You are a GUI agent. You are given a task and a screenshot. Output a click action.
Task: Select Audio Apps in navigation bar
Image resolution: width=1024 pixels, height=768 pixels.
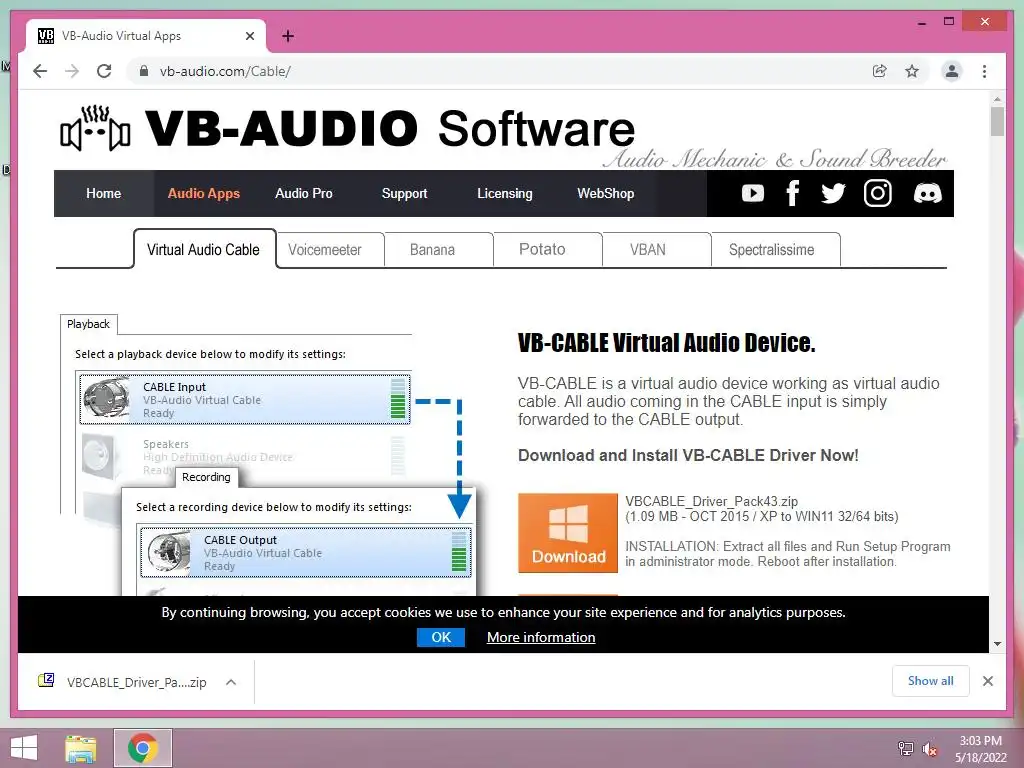click(x=204, y=193)
